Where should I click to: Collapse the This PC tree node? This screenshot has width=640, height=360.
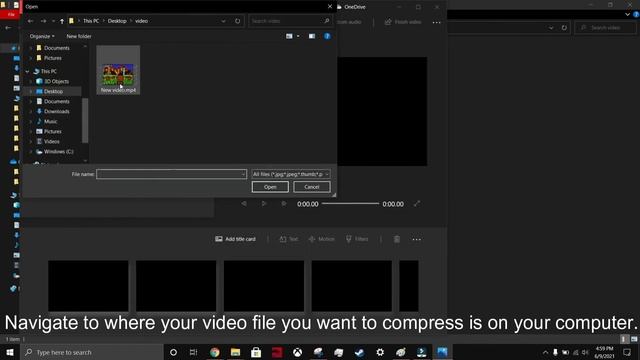point(27,71)
